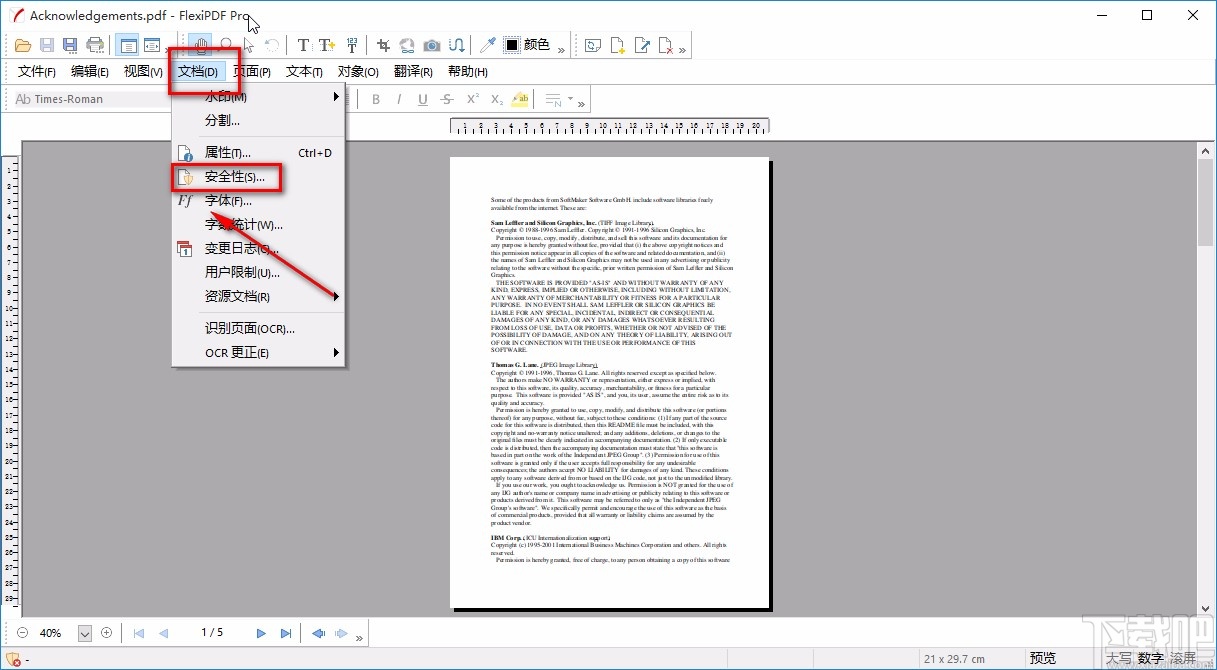The height and width of the screenshot is (670, 1217).
Task: Open the zoom percentage dropdown
Action: (x=85, y=633)
